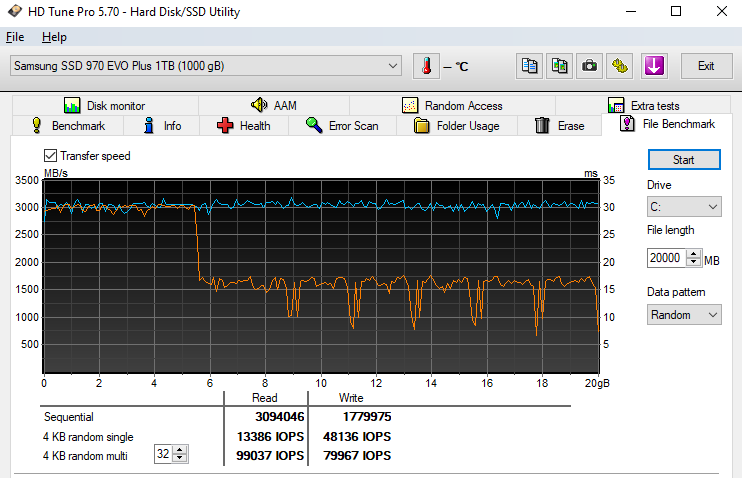Maximize the HD Tune Pro window
This screenshot has height=478, width=742.
click(x=676, y=11)
